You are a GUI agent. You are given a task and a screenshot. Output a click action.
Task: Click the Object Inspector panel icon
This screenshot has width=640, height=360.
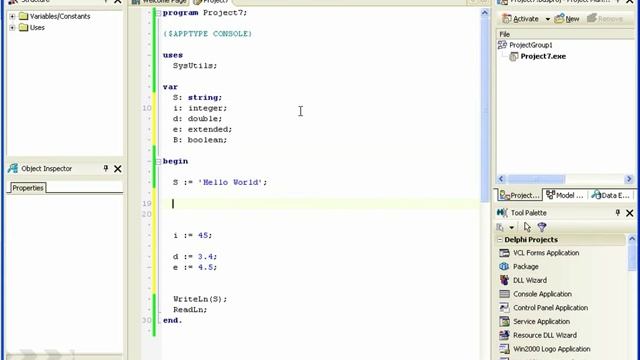[13, 168]
